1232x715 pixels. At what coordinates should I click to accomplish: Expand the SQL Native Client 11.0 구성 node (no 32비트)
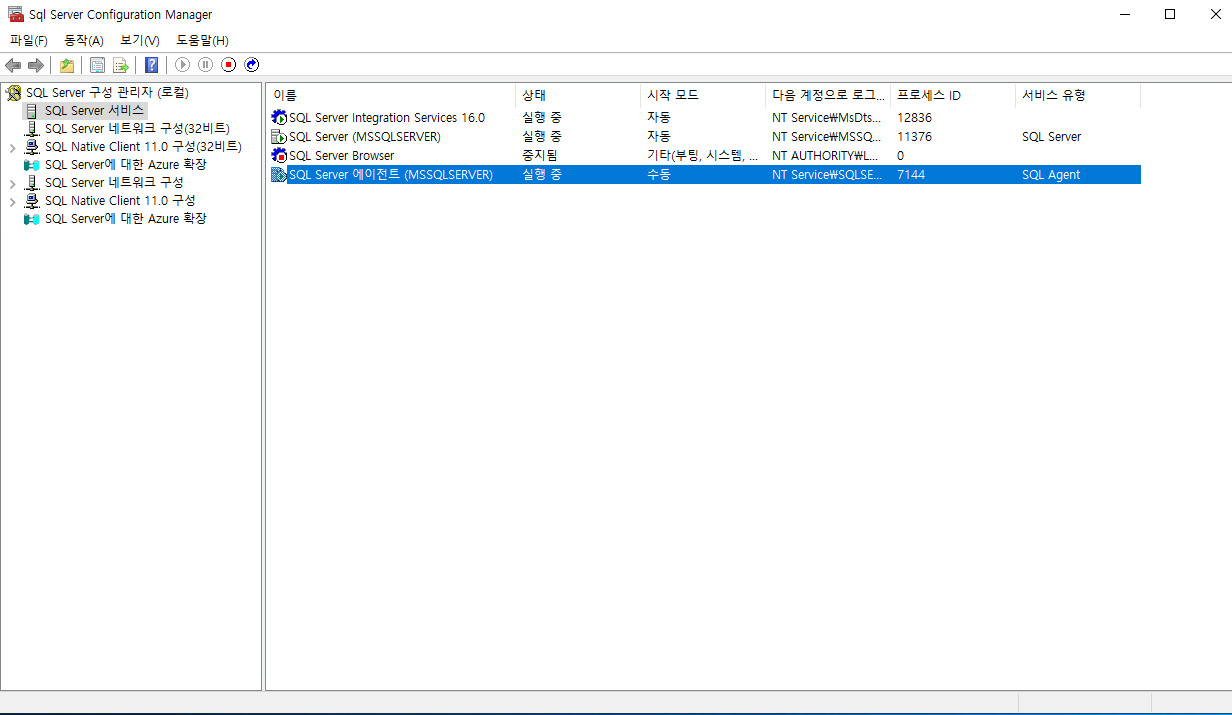[12, 201]
